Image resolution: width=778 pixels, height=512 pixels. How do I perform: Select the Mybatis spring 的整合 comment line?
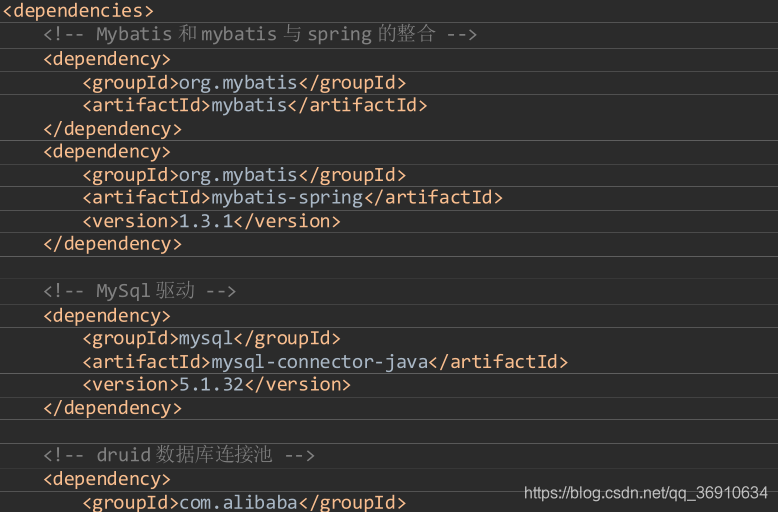coord(260,34)
